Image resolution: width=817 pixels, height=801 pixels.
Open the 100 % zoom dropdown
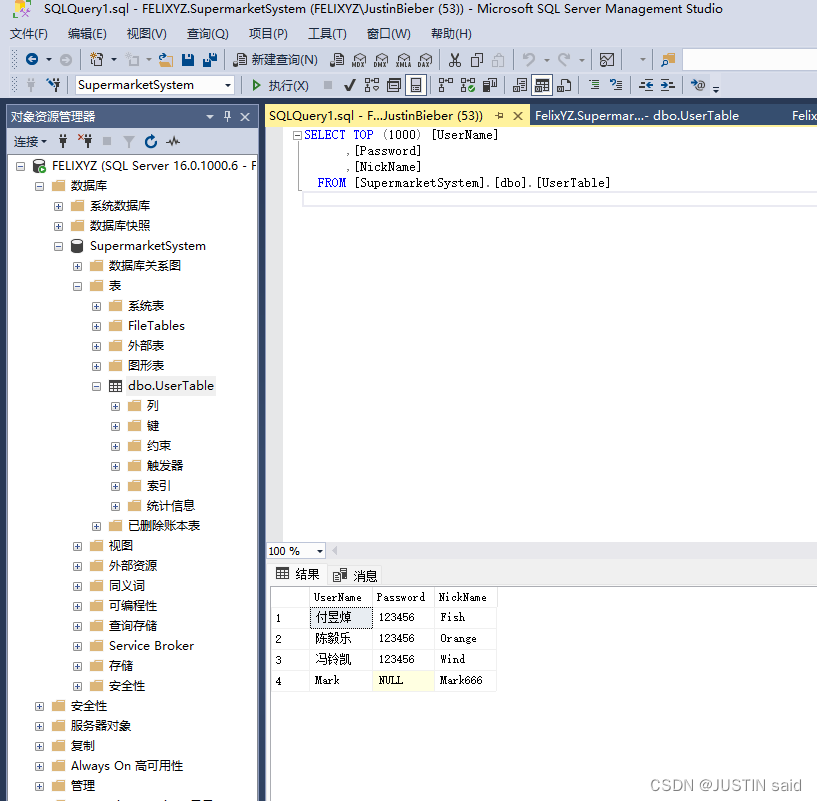(320, 551)
